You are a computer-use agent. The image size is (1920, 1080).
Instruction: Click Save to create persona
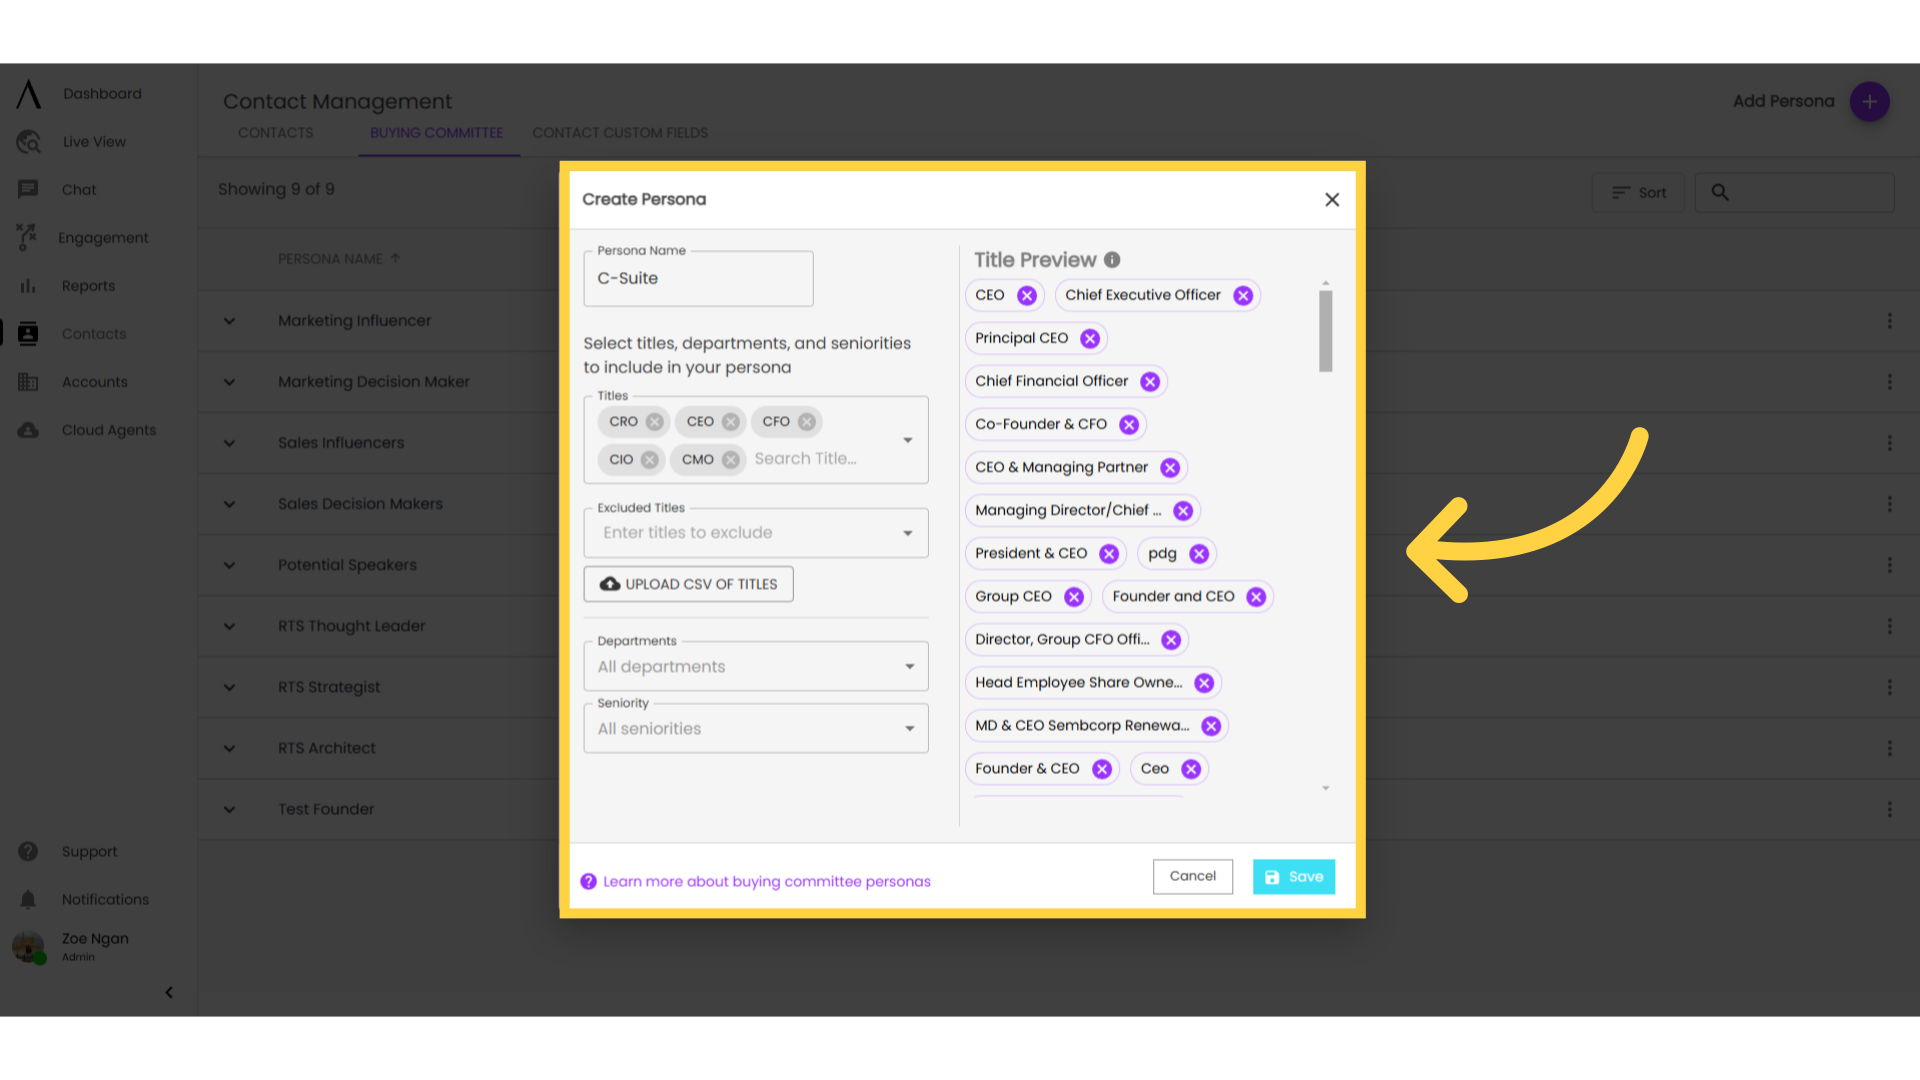coord(1294,876)
